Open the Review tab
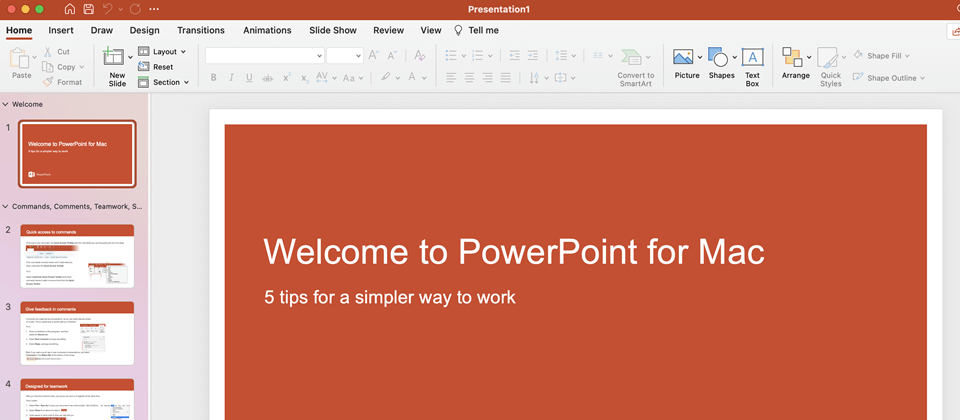Screen dimensions: 960x420 pyautogui.click(x=389, y=30)
